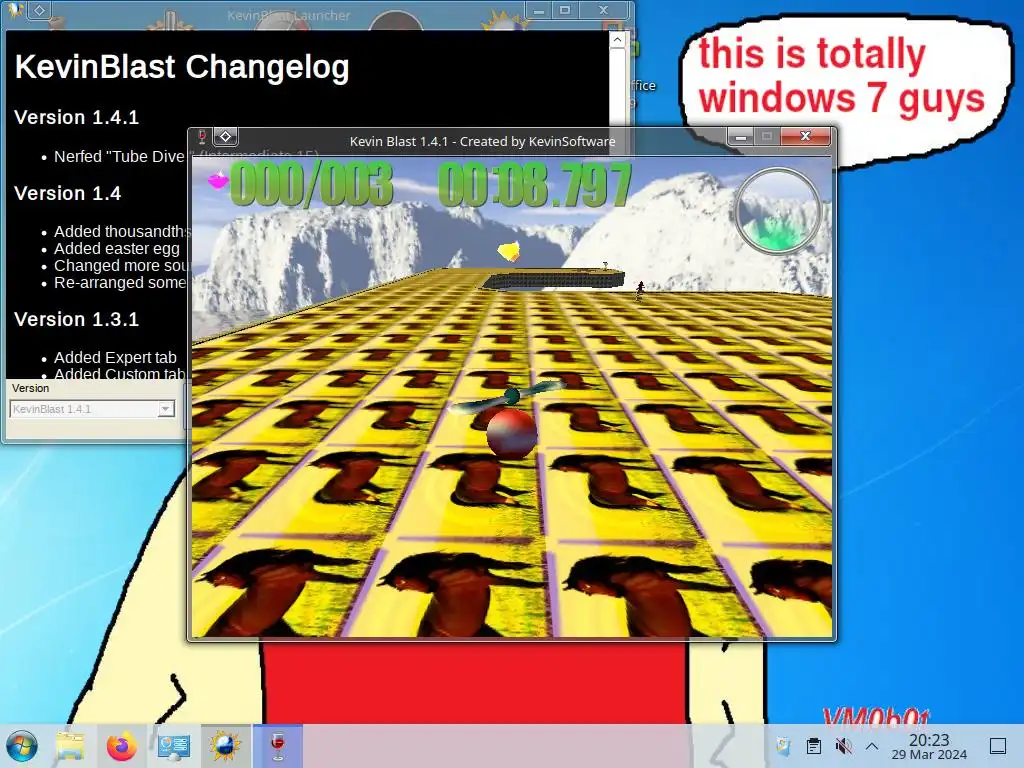Launch Firefox from the taskbar

(x=121, y=746)
